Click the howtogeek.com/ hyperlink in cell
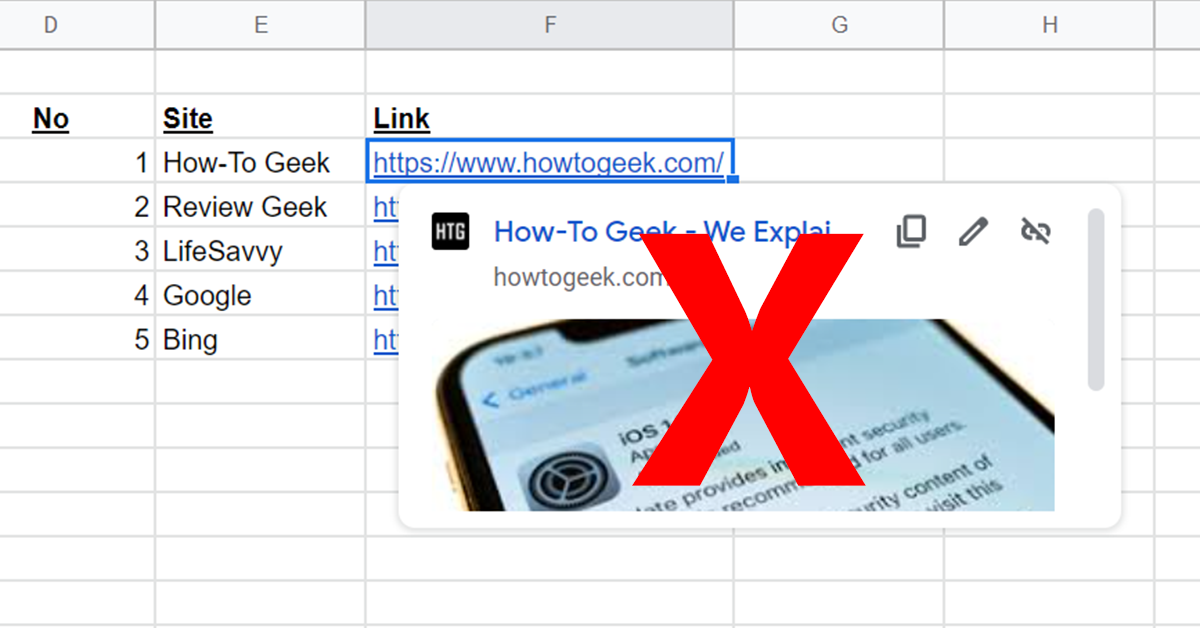 (549, 162)
